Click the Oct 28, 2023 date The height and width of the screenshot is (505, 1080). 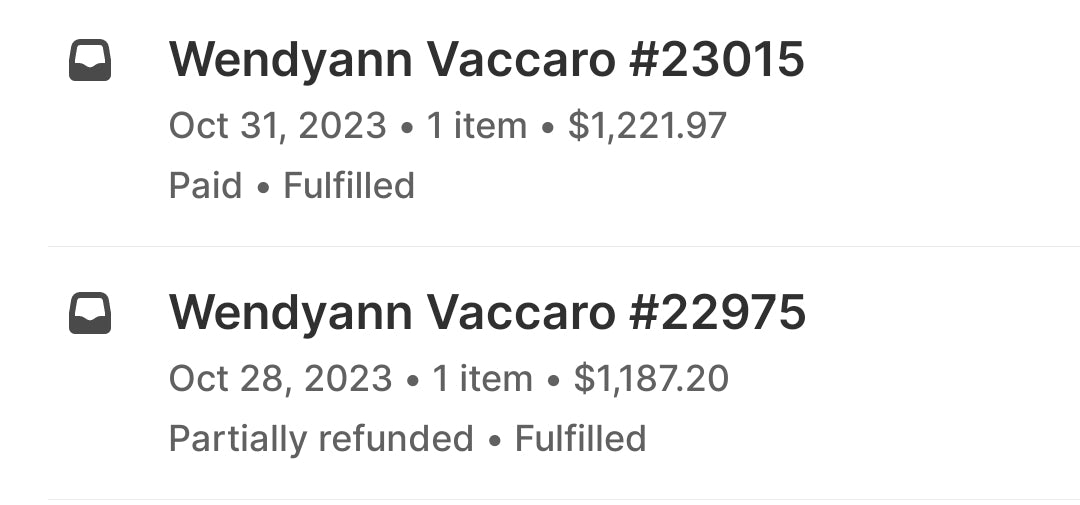tap(280, 379)
